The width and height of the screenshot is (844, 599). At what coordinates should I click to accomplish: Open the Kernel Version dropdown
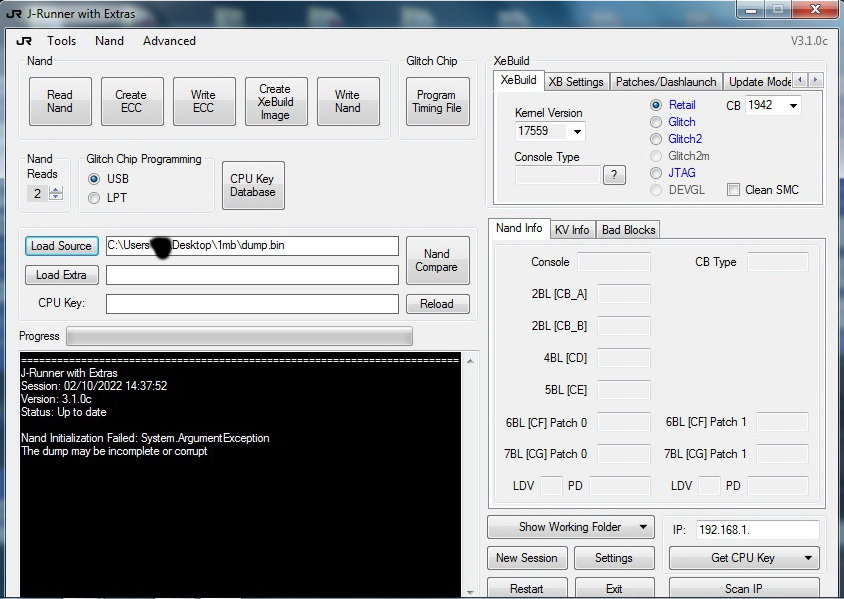coord(577,131)
